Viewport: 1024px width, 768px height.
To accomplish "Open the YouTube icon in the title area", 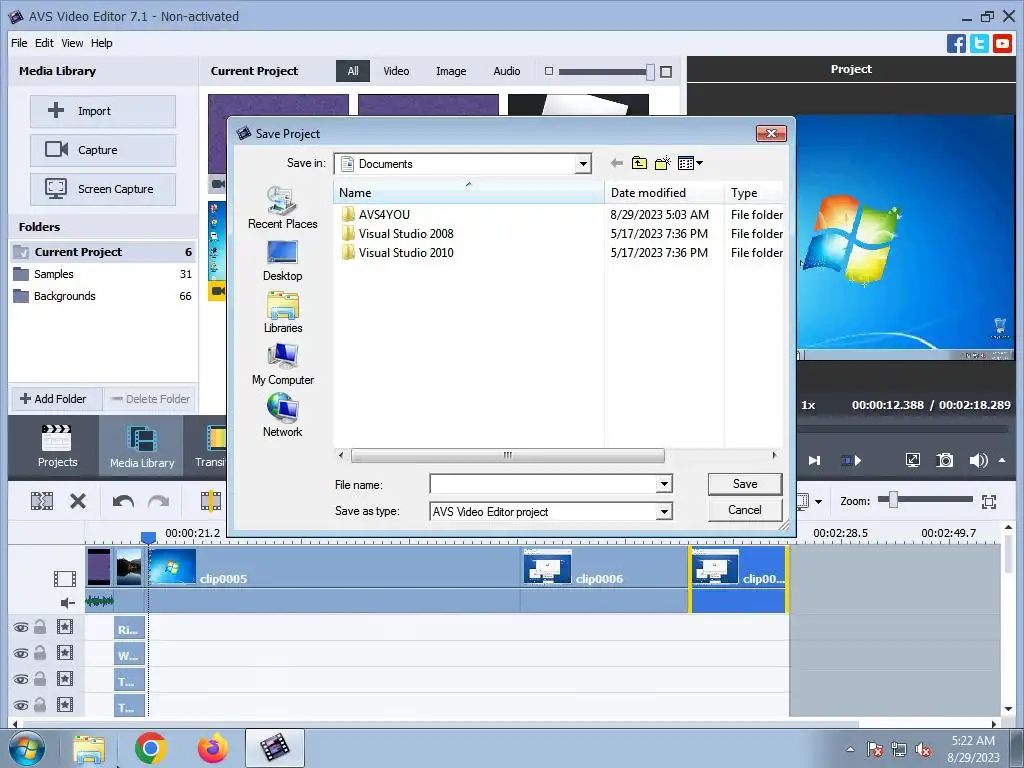I will tap(1002, 44).
